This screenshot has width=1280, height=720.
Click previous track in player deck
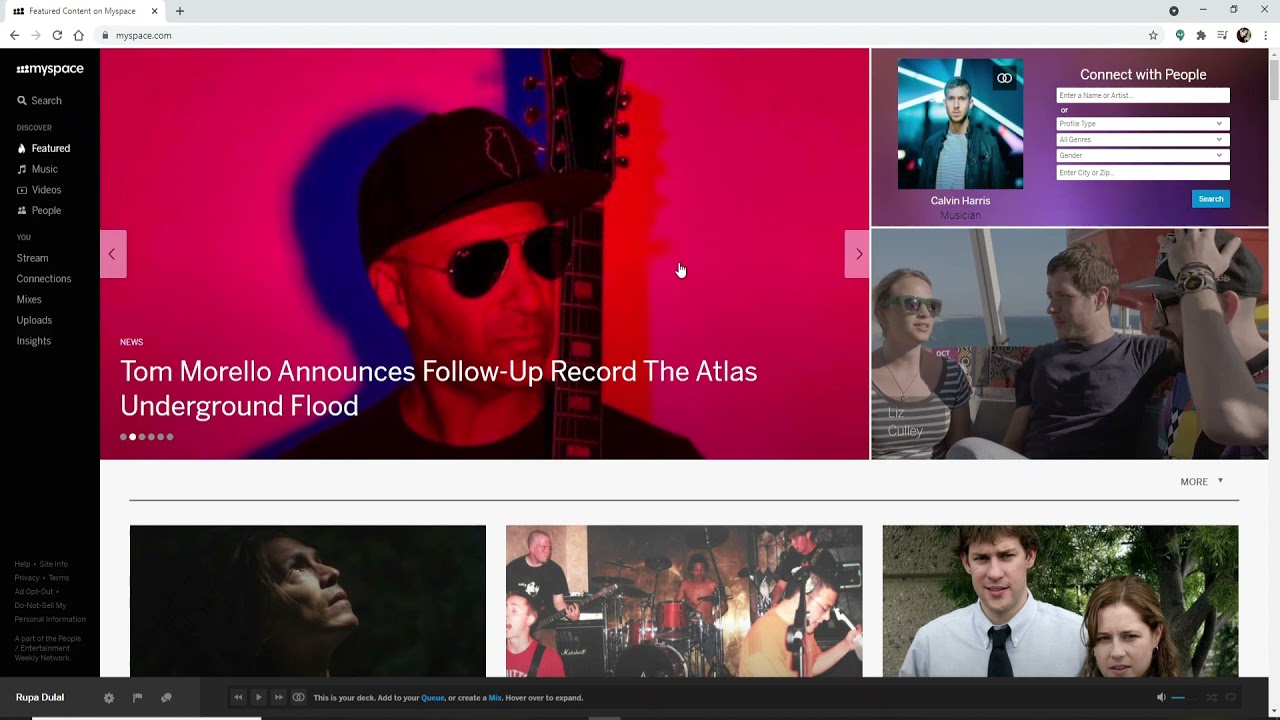pyautogui.click(x=238, y=698)
